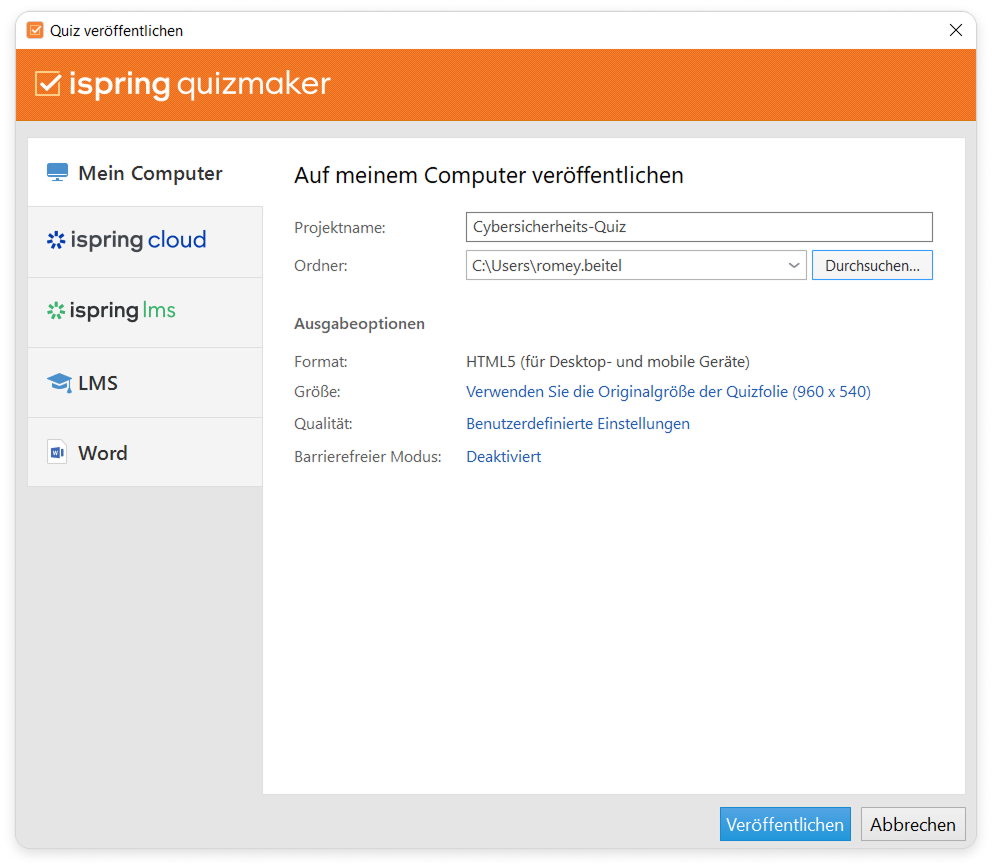992x868 pixels.
Task: Click the Deaktiviert accessibility mode link
Action: tap(504, 457)
